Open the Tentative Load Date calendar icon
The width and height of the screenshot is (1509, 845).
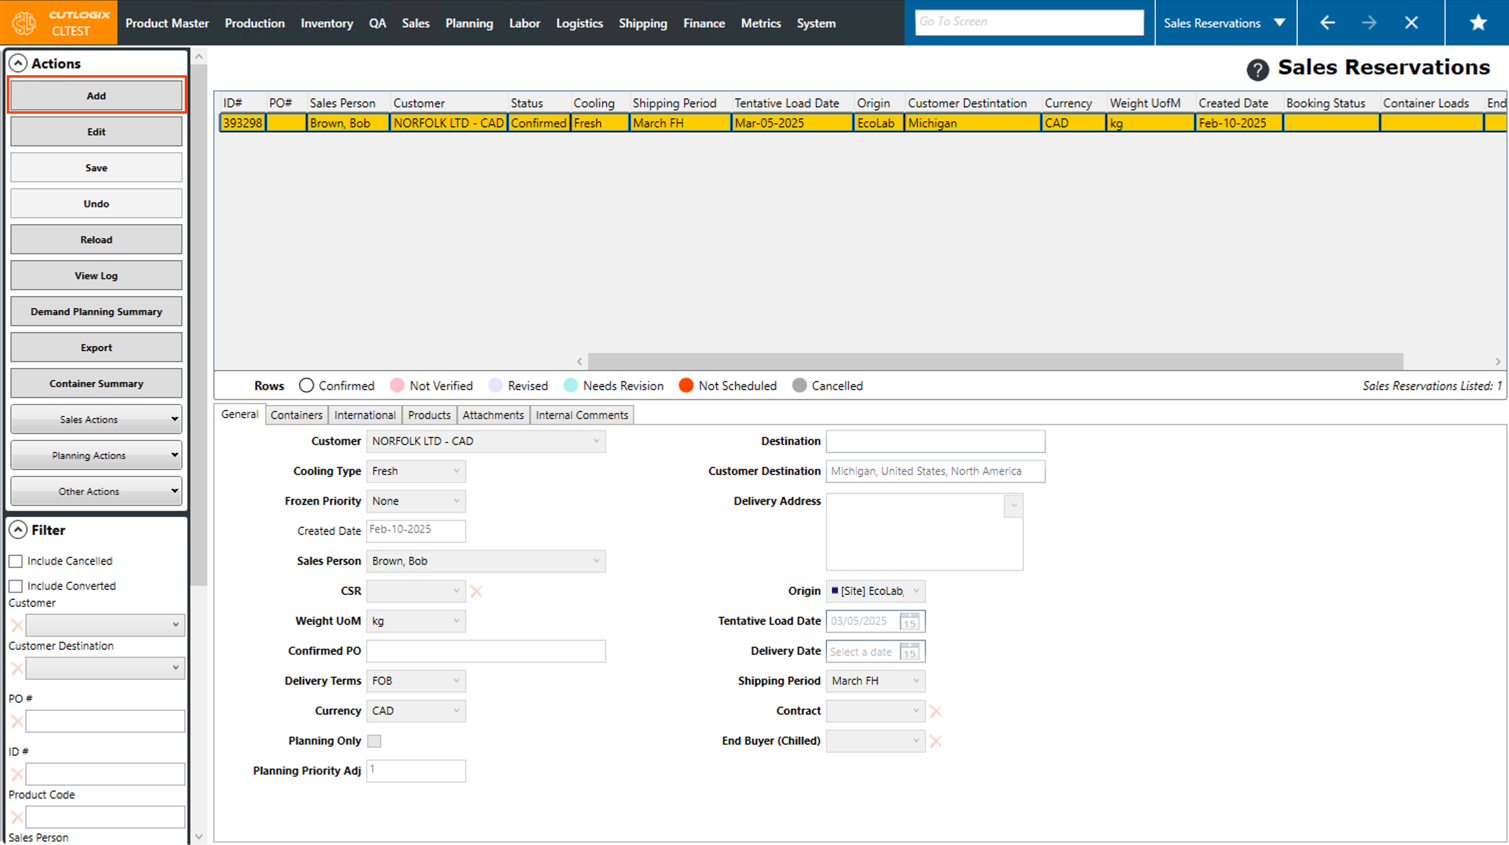coord(909,622)
